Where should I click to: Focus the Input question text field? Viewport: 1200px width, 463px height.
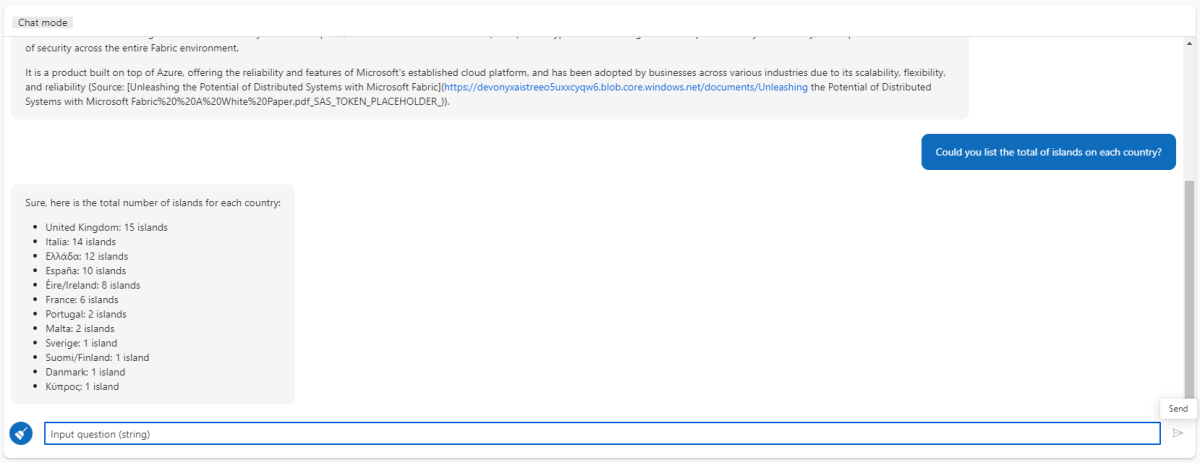602,434
